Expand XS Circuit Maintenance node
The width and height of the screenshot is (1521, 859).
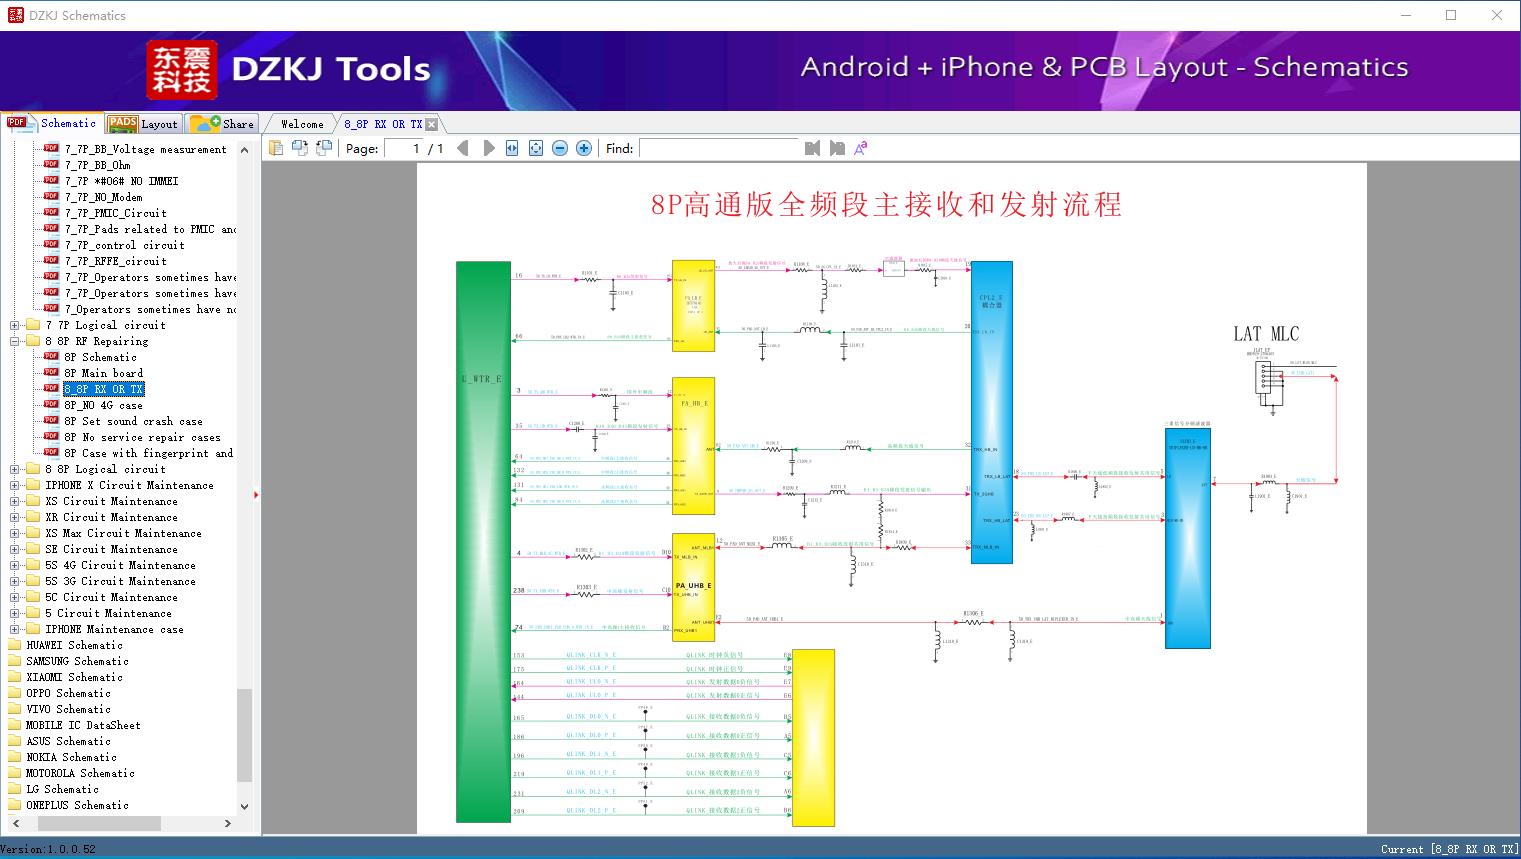coord(15,501)
